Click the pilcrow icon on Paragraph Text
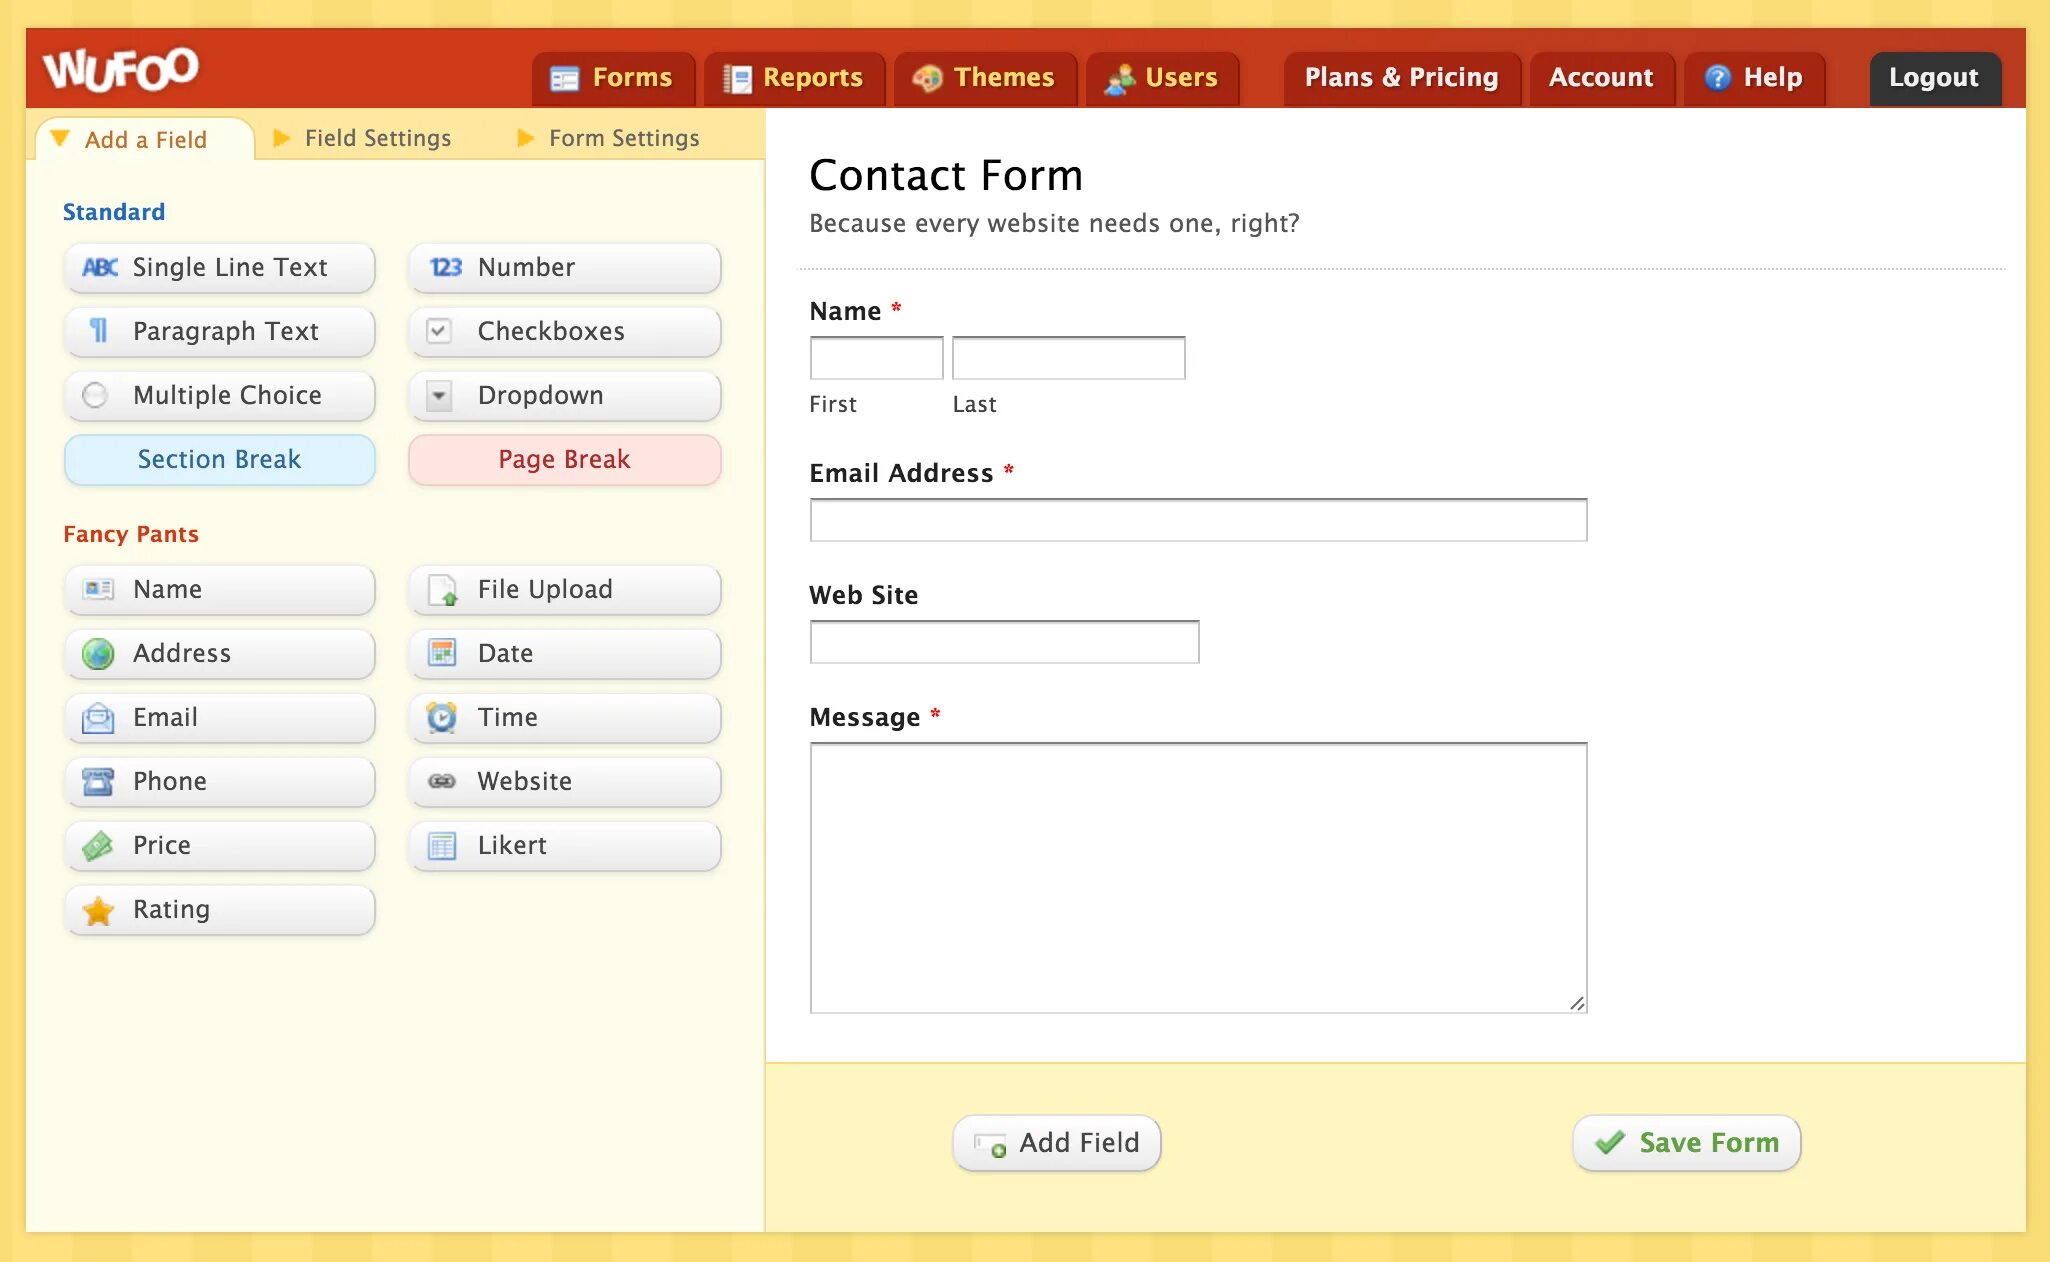The height and width of the screenshot is (1262, 2050). pyautogui.click(x=98, y=331)
